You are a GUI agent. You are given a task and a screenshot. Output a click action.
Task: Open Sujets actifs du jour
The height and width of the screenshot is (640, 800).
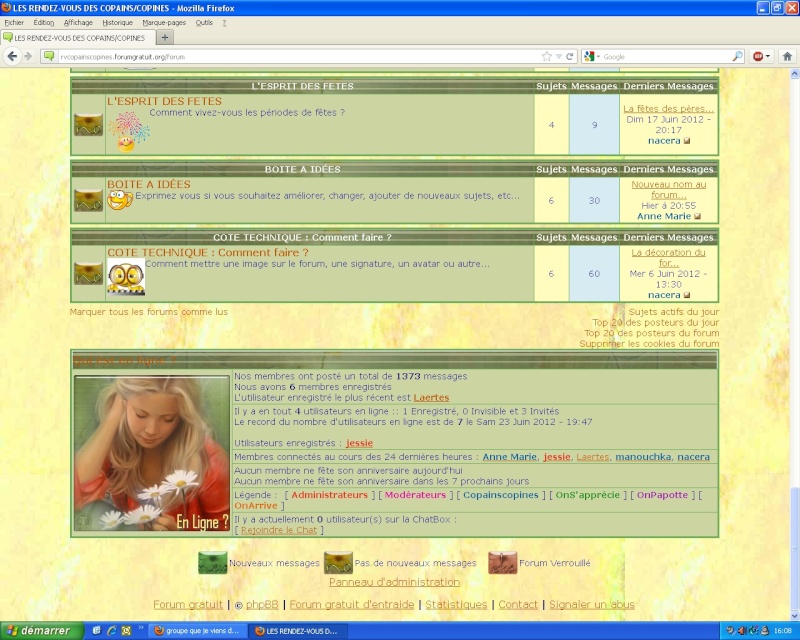(673, 312)
